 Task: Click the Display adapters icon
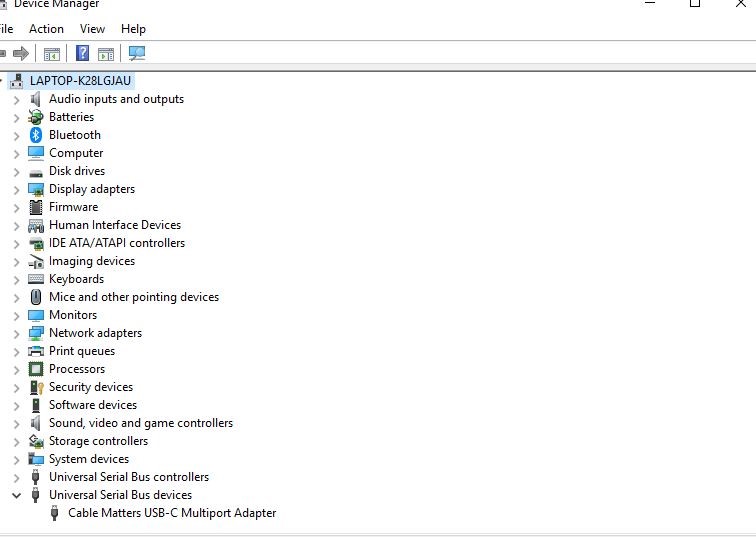click(36, 189)
